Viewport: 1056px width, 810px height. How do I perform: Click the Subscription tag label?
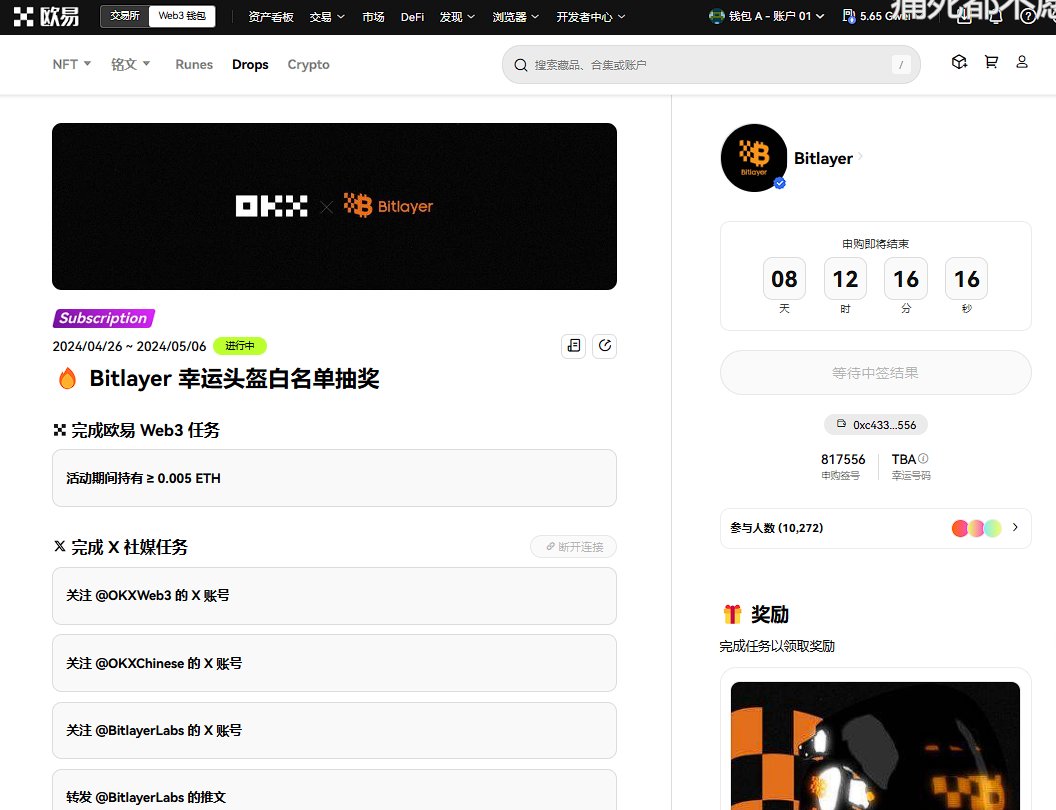coord(104,318)
